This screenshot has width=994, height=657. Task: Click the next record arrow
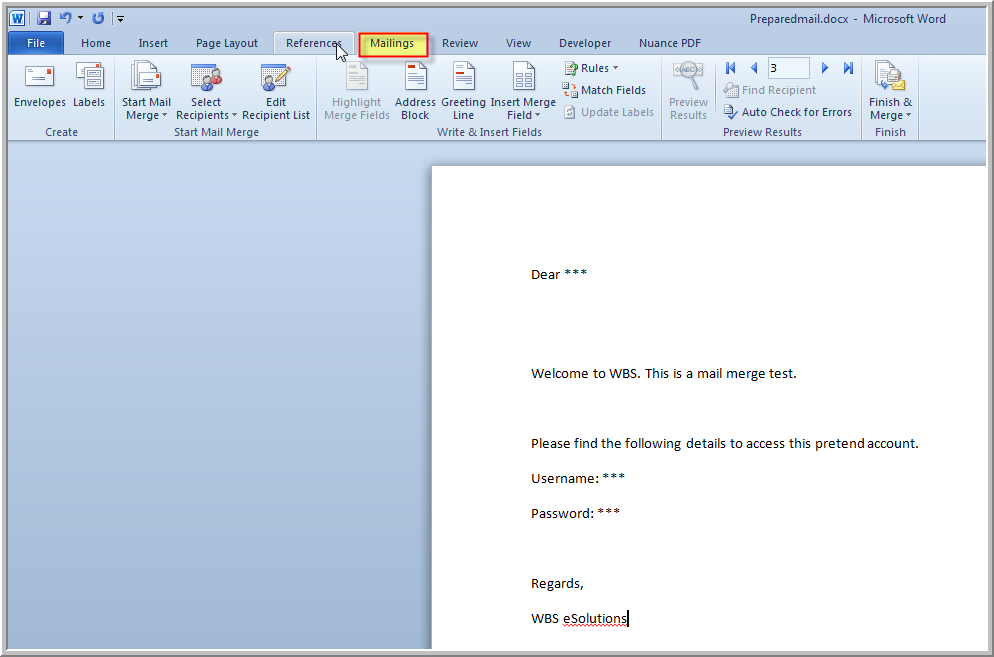(825, 68)
